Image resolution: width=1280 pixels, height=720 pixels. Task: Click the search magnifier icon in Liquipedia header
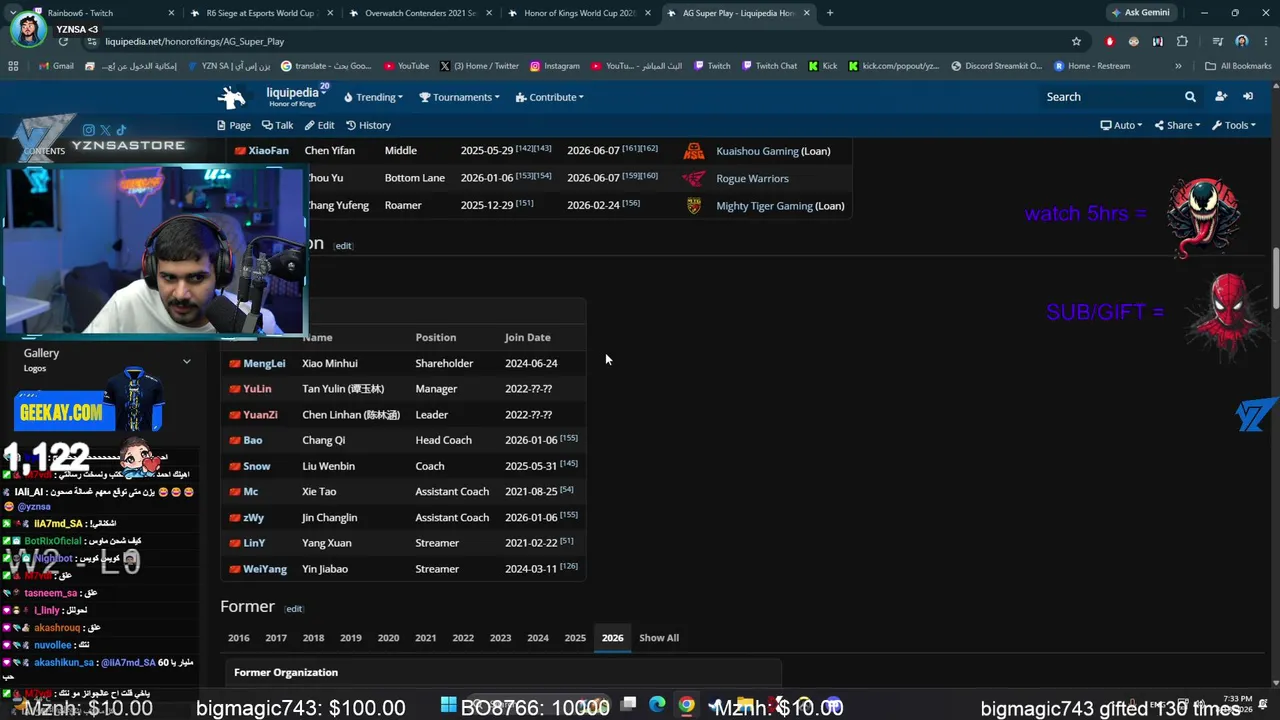click(x=1190, y=97)
